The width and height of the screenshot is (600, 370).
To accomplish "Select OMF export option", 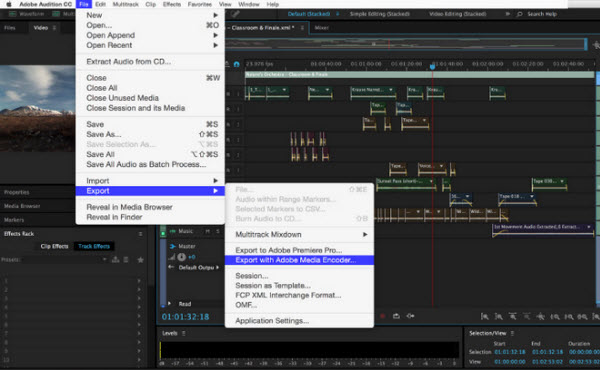I will (x=299, y=305).
